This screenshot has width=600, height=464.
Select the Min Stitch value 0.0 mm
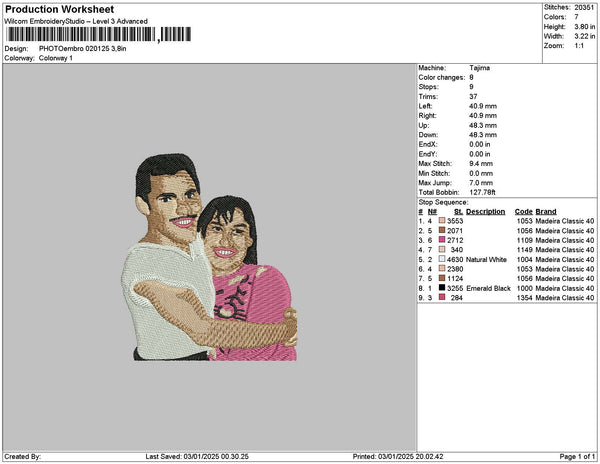481,173
